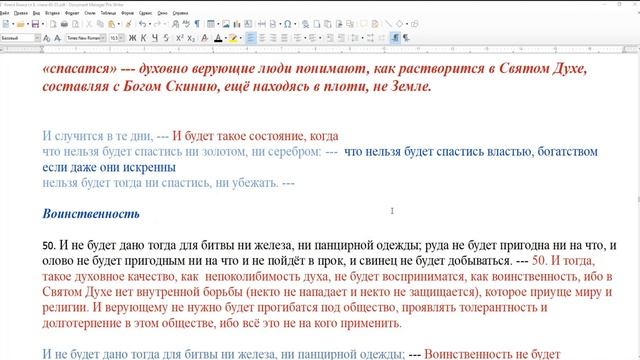Insert field icon

click(273, 24)
